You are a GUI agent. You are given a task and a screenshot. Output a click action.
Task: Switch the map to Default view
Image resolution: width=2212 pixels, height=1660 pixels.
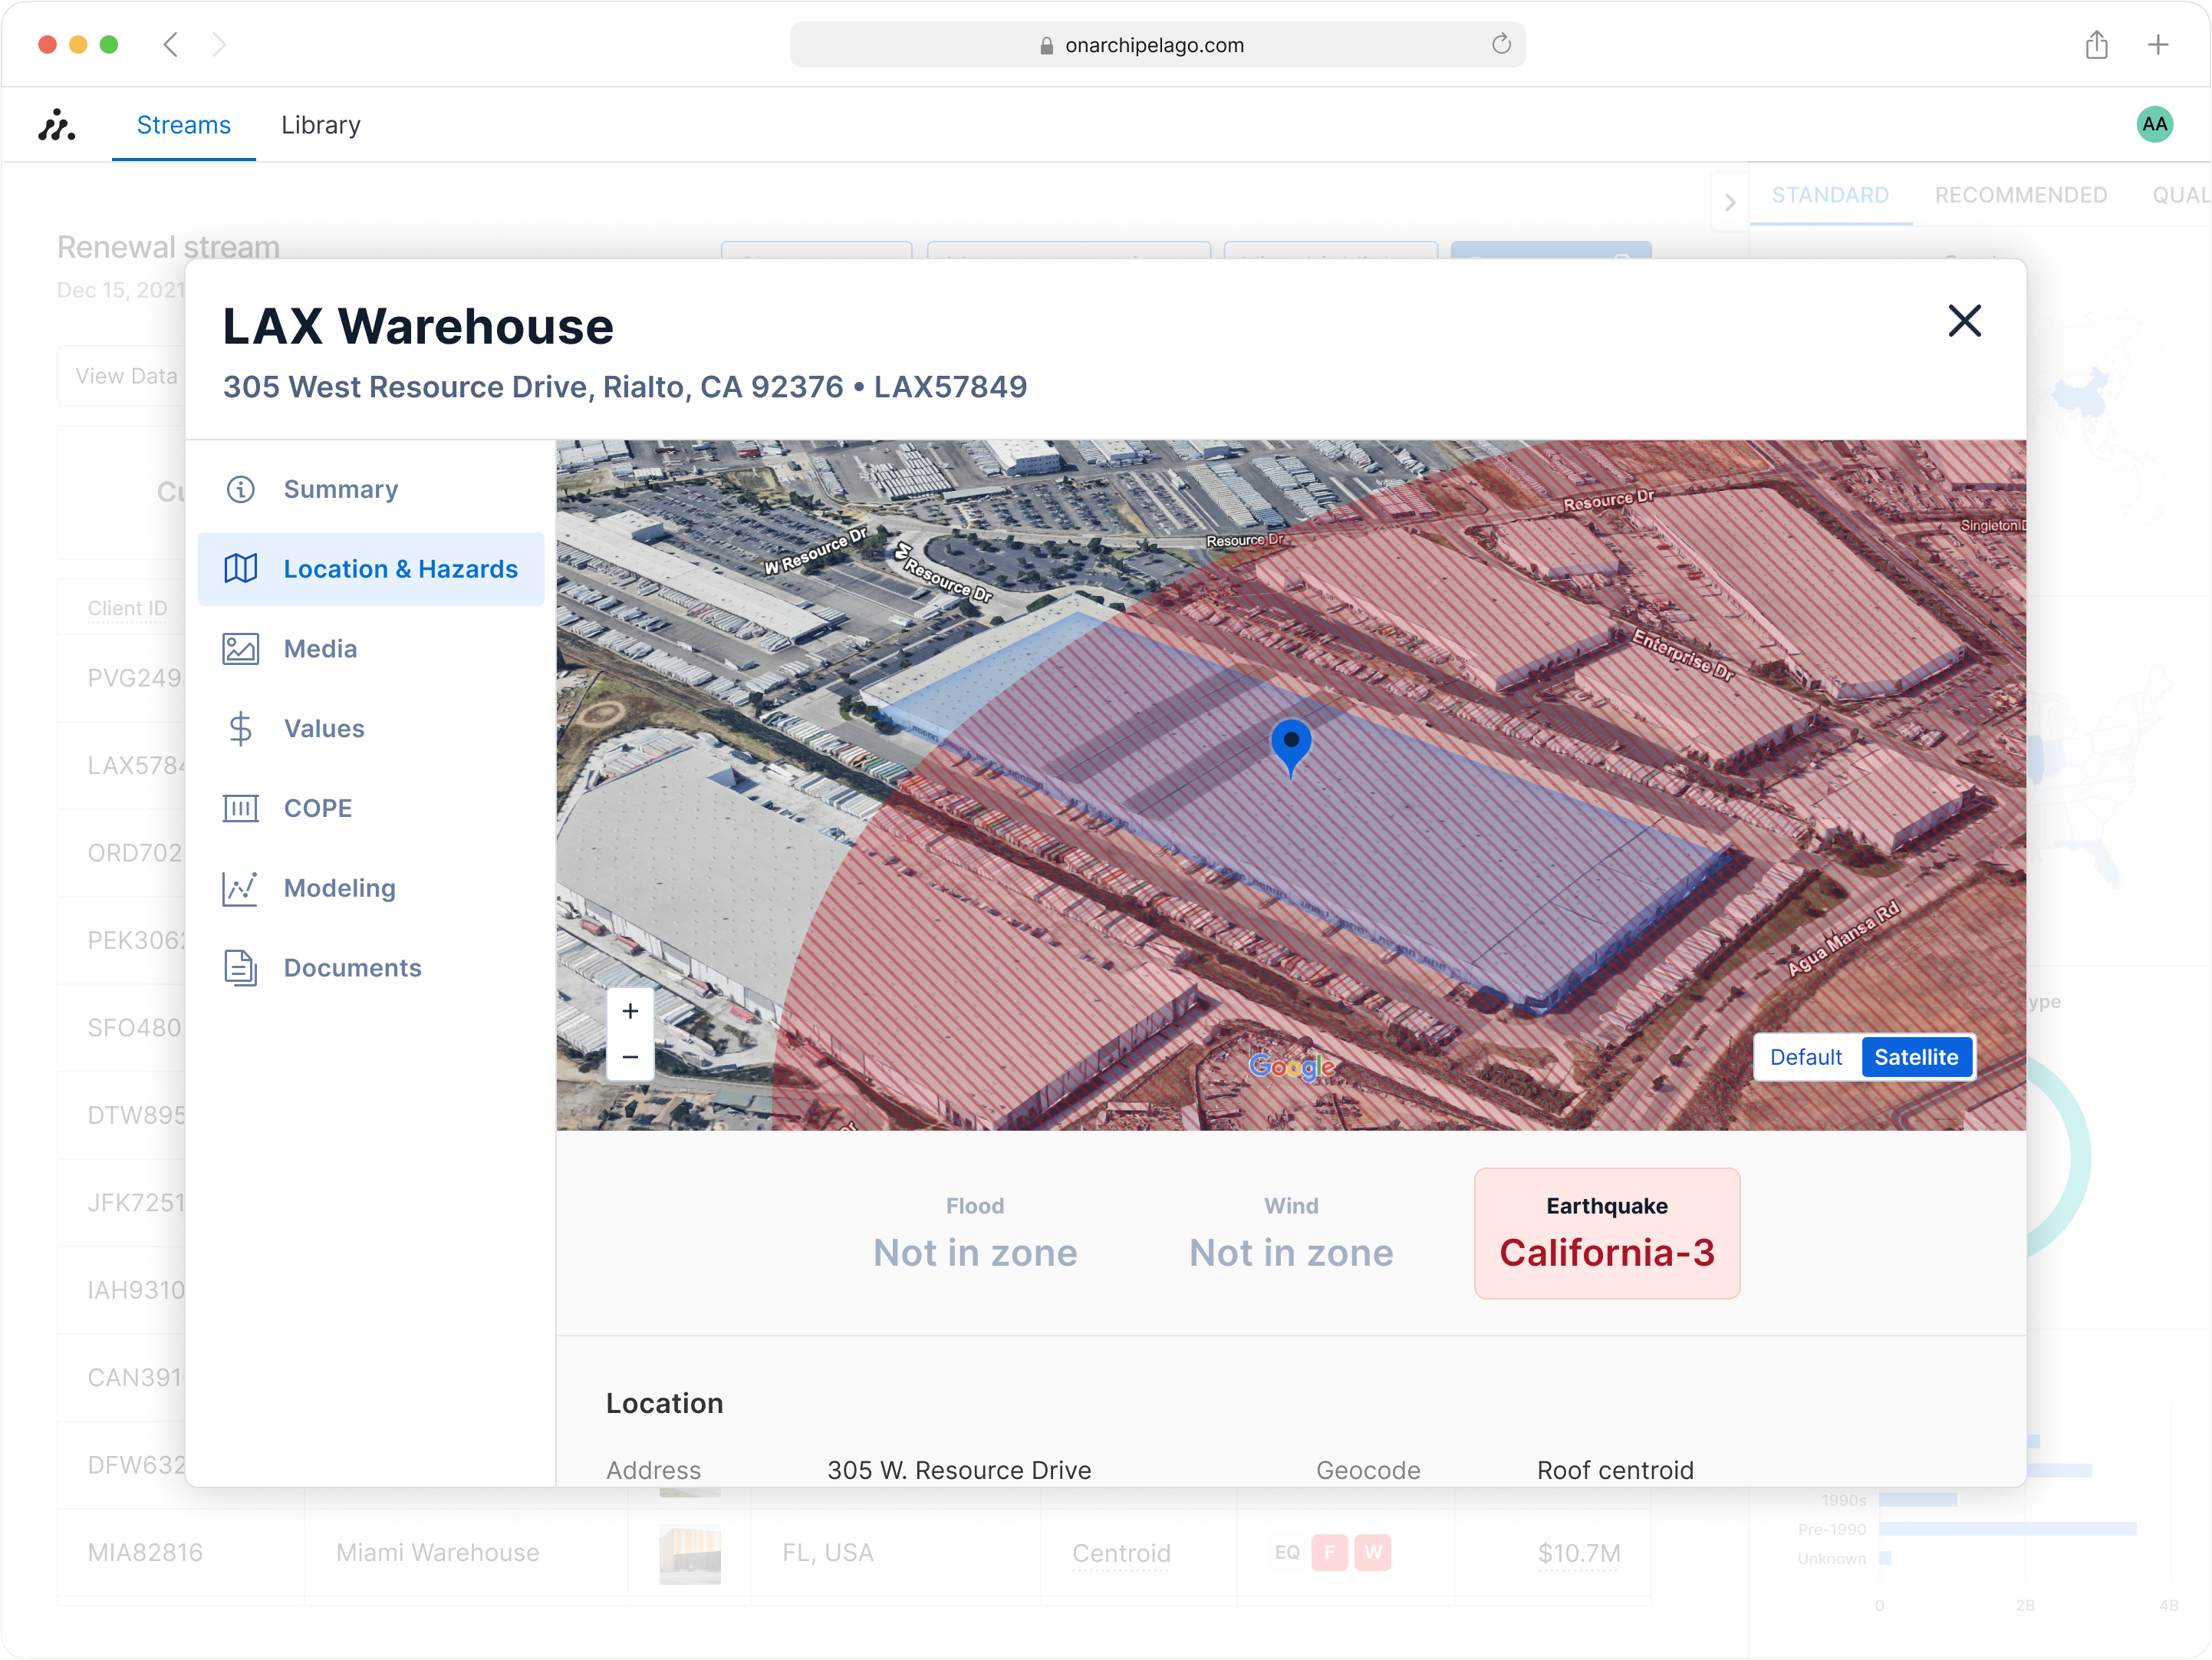point(1806,1057)
